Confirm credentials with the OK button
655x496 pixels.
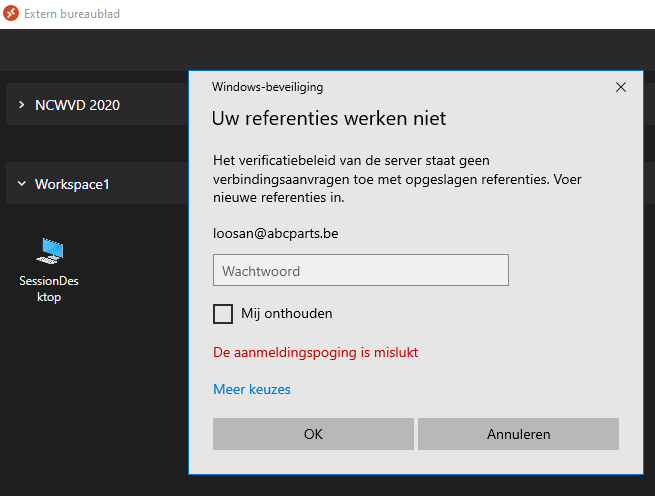pos(313,434)
